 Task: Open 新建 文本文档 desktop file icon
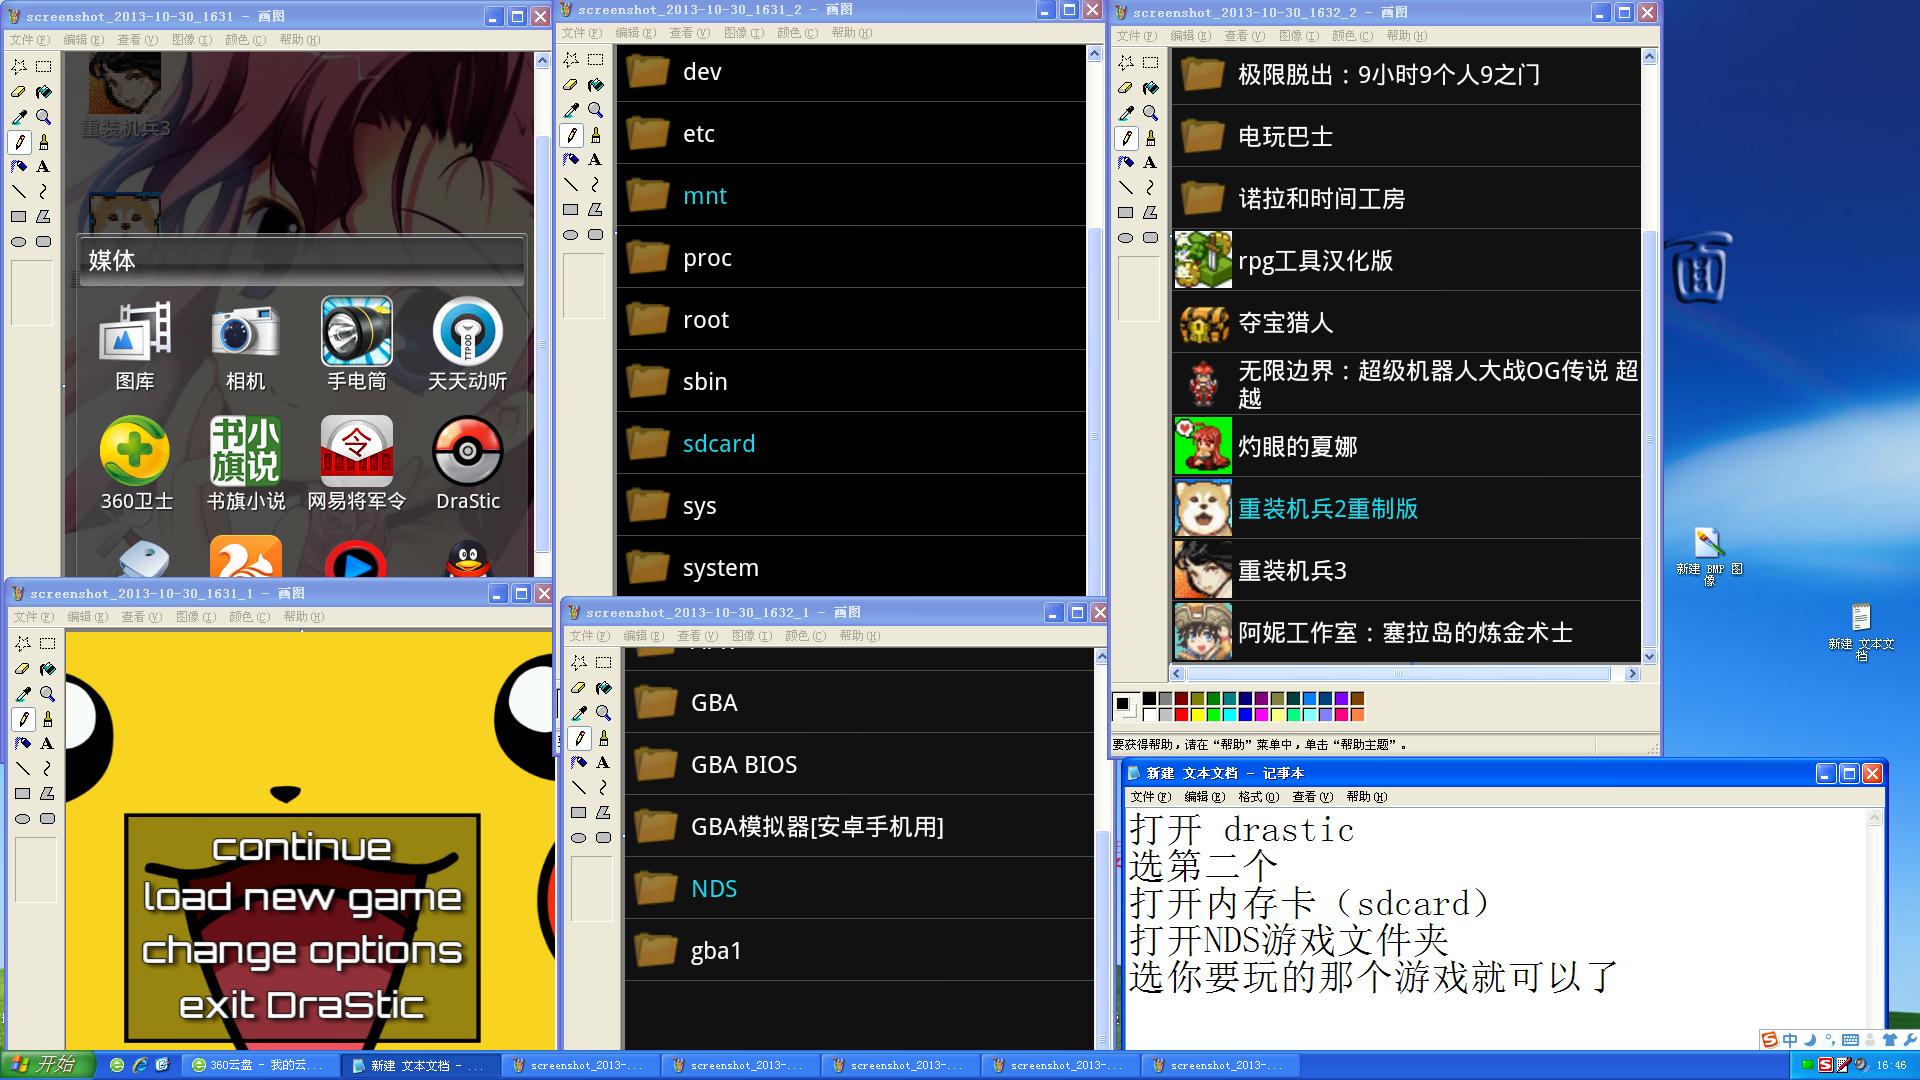coord(1861,631)
